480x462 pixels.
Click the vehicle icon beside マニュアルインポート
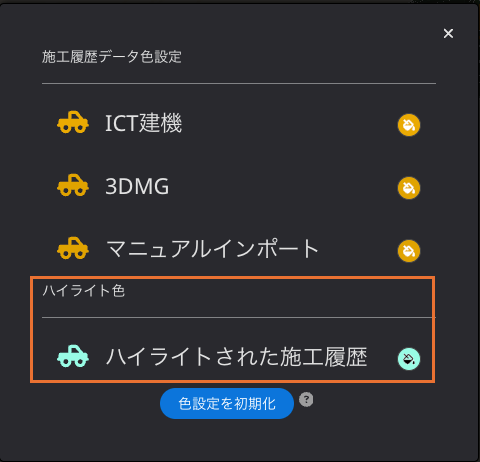[x=73, y=248]
